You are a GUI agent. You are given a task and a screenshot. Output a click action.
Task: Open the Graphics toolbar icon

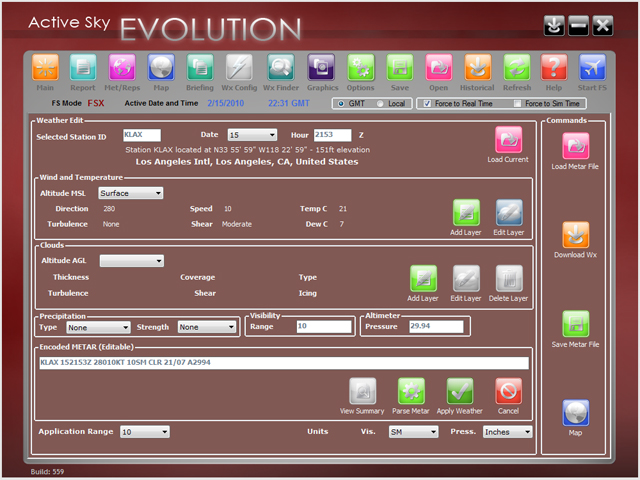click(x=322, y=67)
